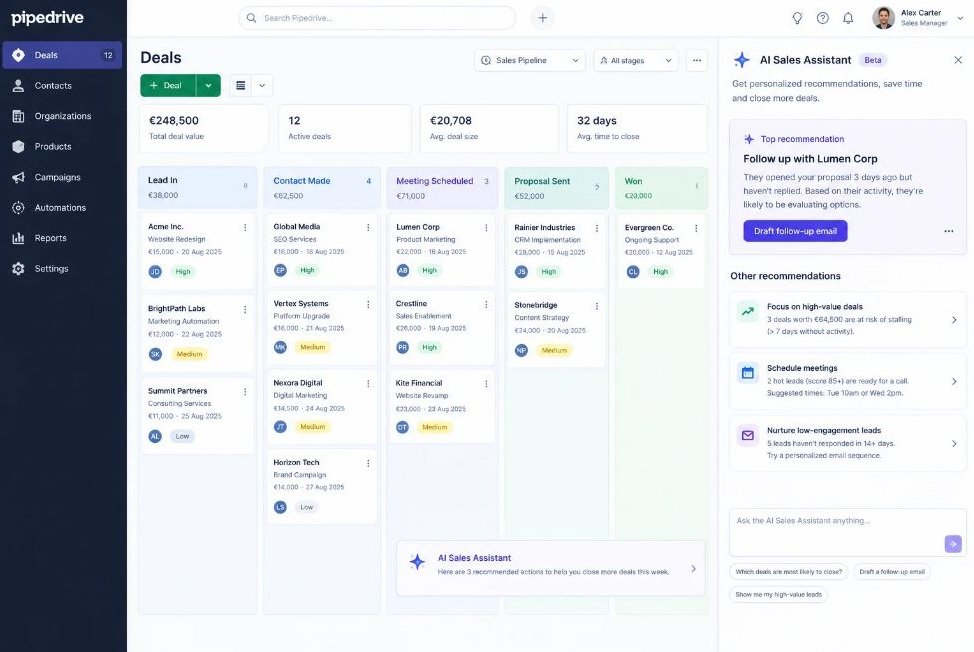Open the Evergreen Co. card options menu

(696, 229)
